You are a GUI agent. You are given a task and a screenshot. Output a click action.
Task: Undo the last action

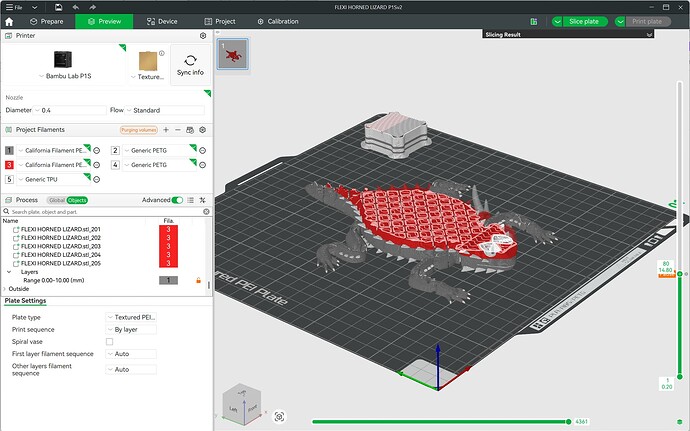point(76,7)
